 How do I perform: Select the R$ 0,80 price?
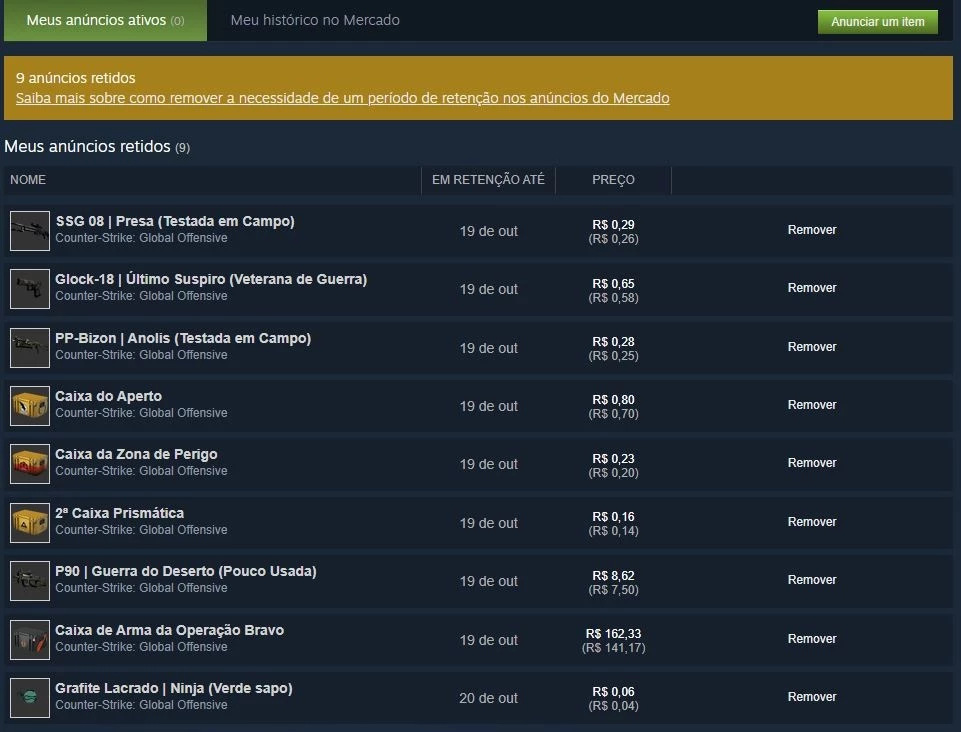point(613,400)
